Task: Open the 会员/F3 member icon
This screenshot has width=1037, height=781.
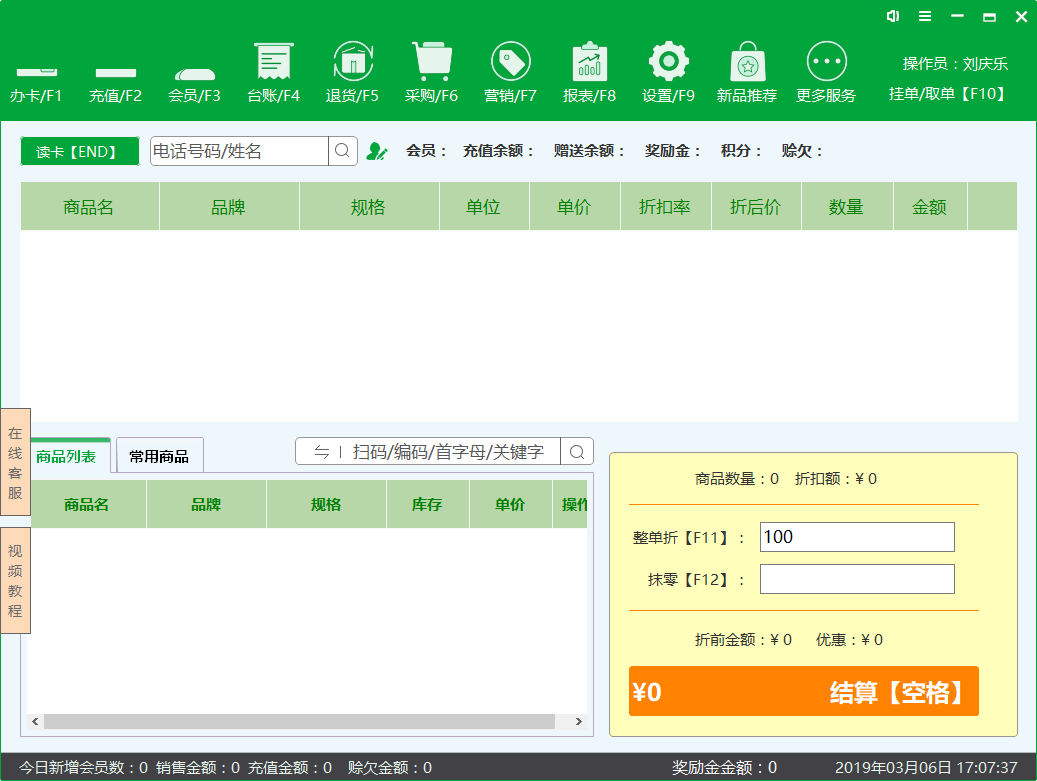Action: [194, 72]
